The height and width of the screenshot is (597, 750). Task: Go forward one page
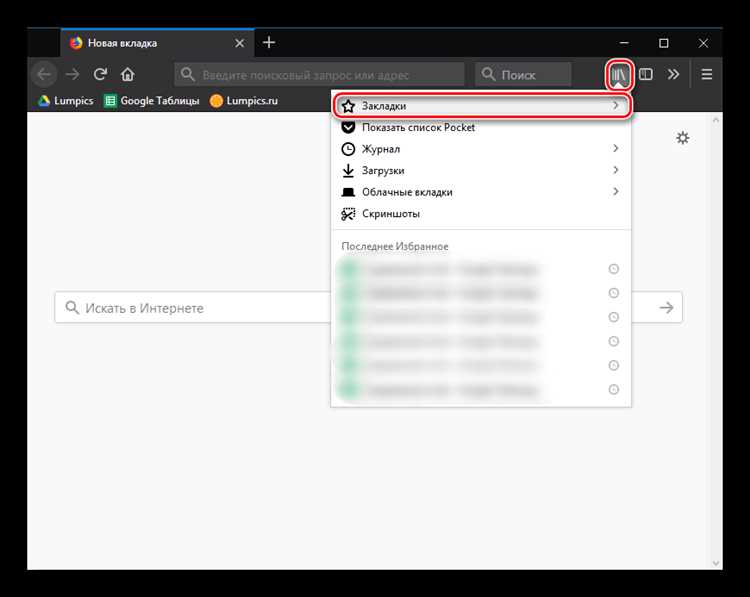click(73, 74)
